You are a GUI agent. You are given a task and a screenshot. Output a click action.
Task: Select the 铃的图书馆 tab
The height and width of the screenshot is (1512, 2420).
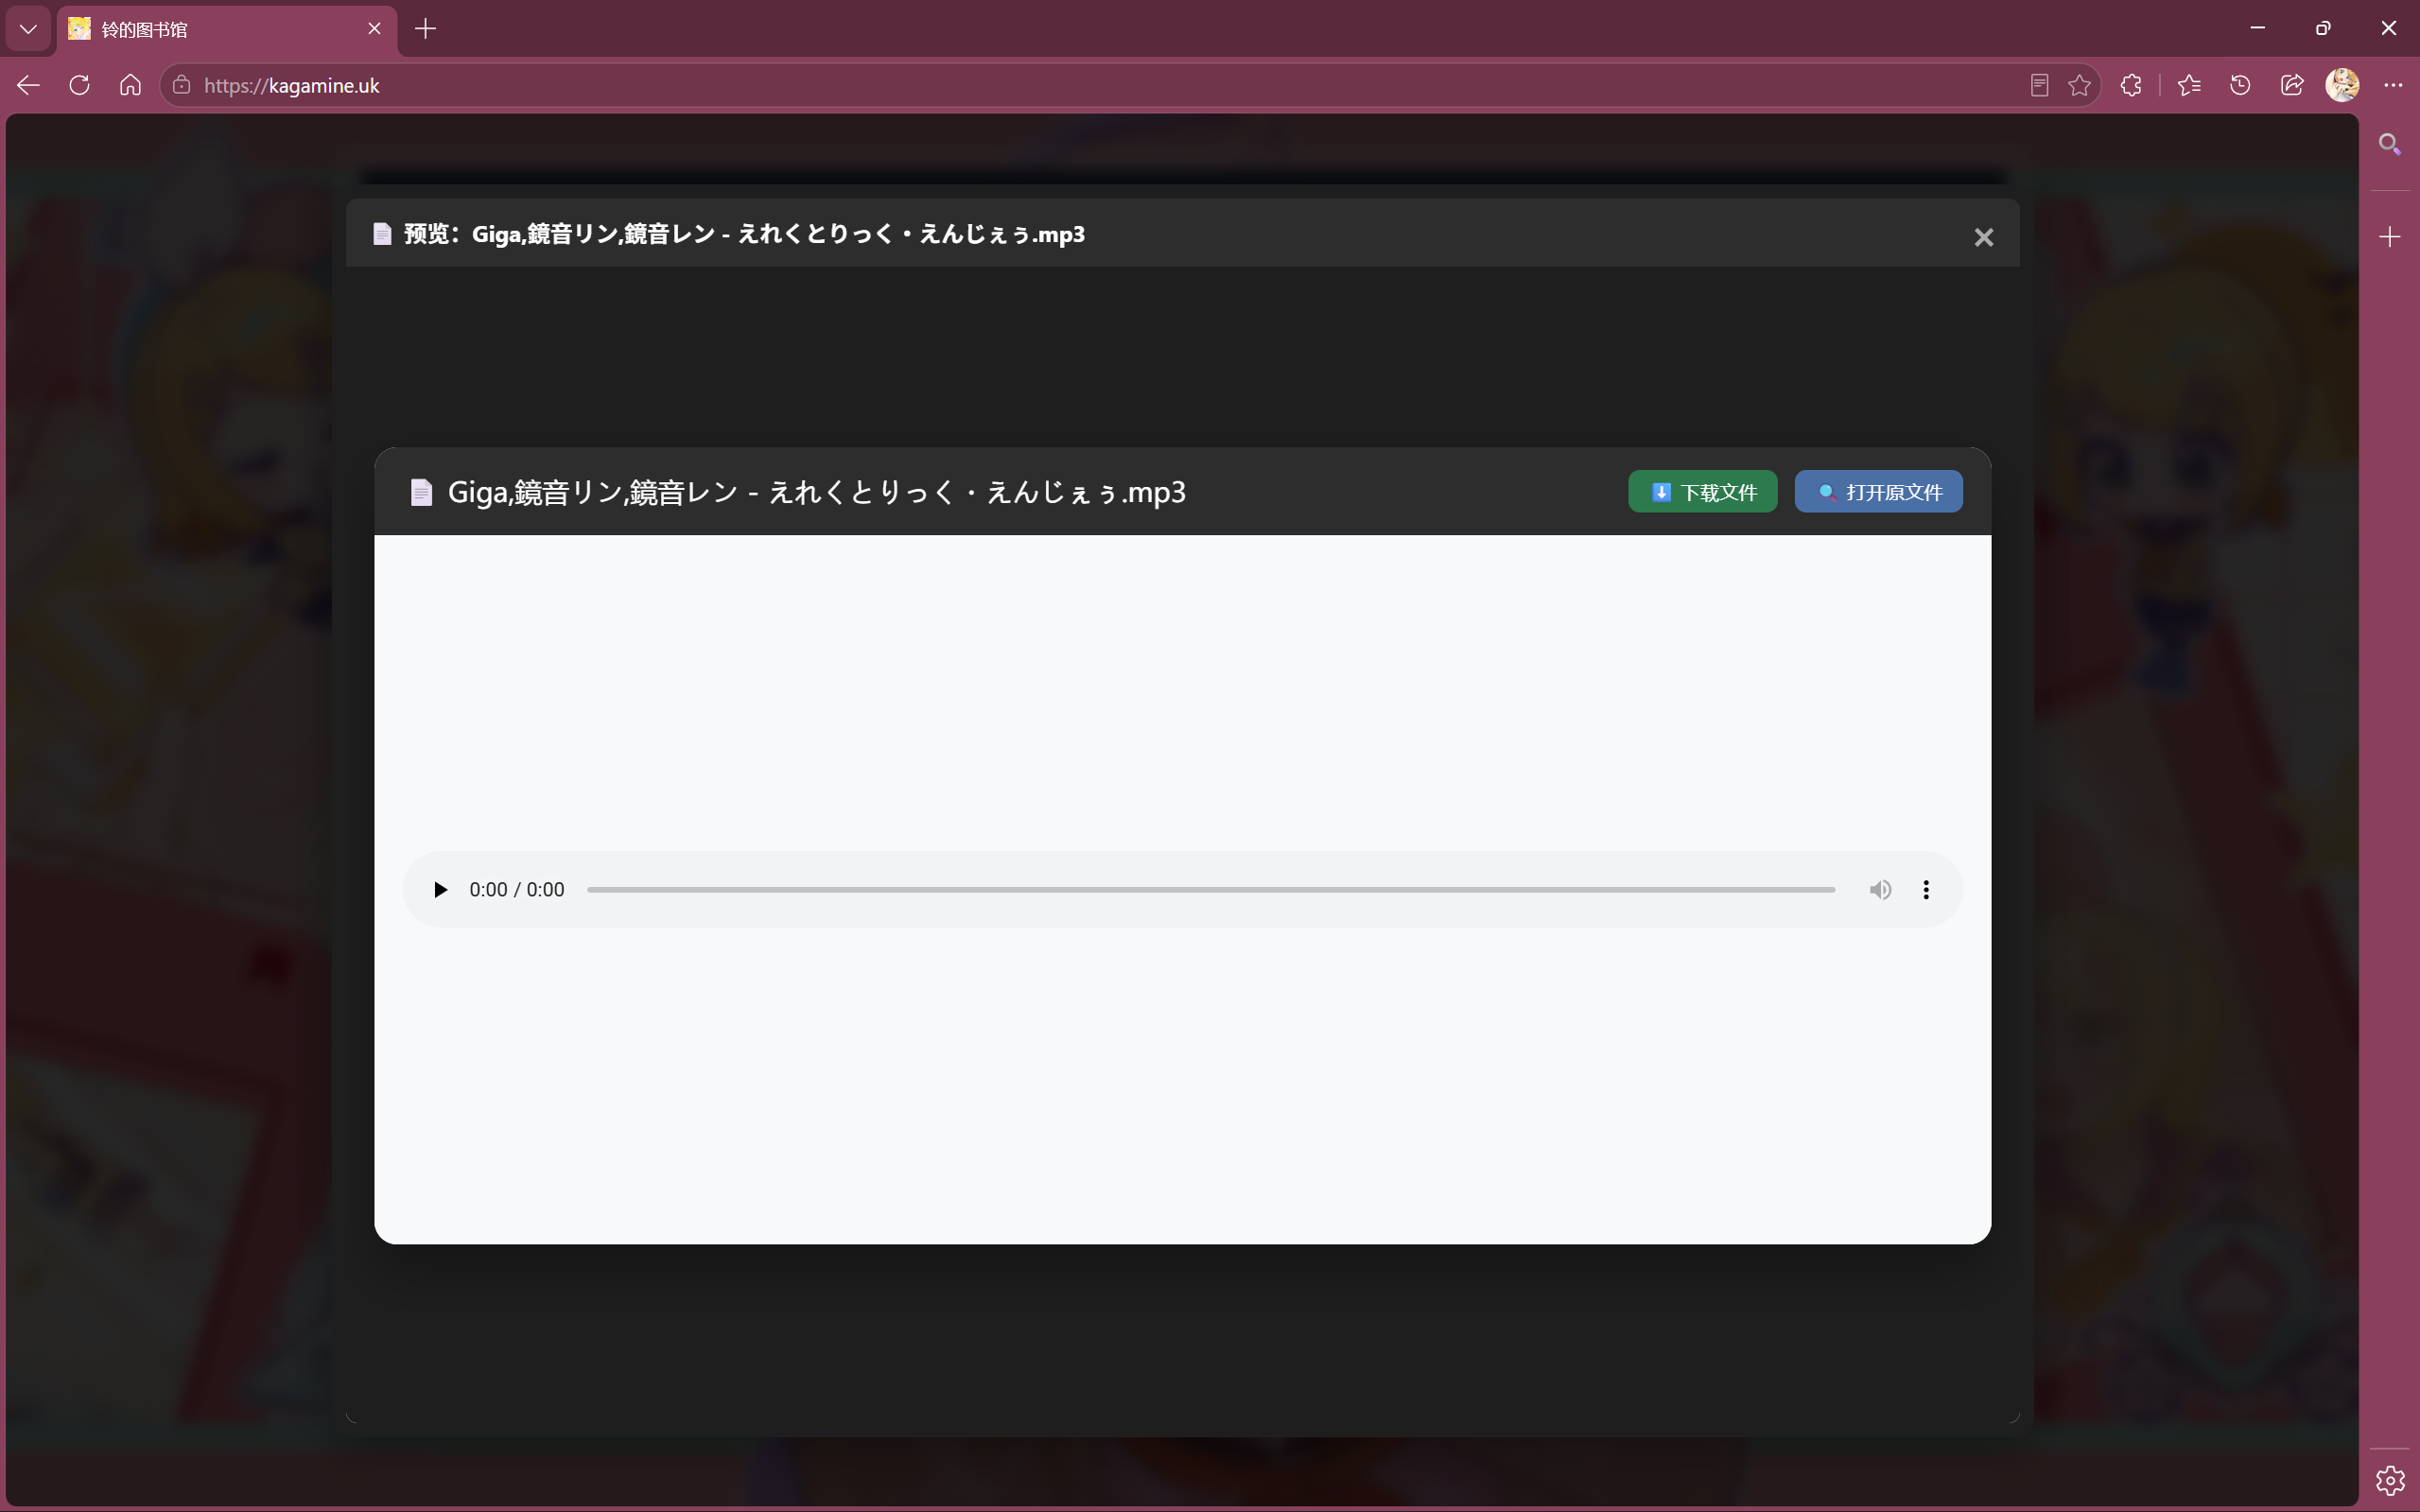point(226,29)
